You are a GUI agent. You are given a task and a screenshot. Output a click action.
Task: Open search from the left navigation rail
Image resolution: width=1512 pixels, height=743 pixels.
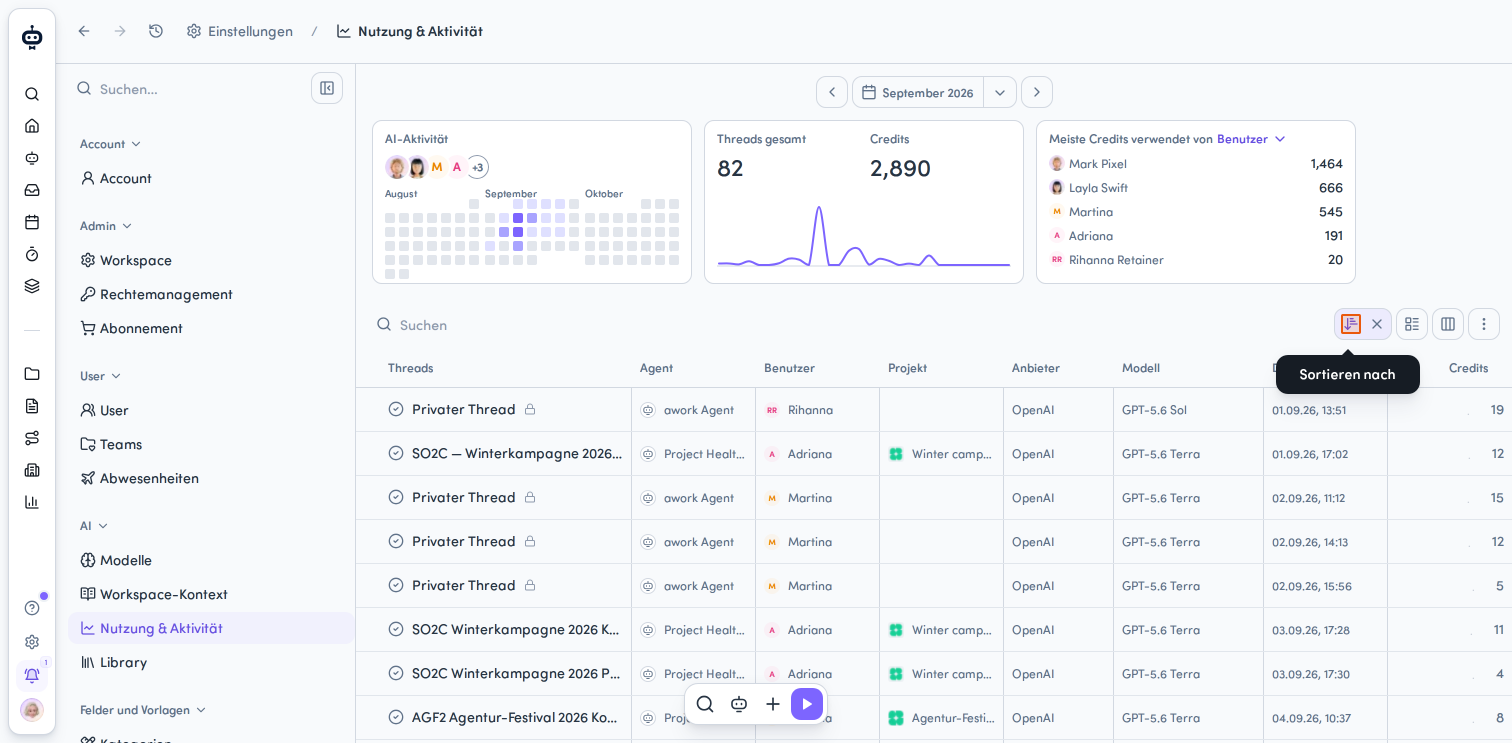click(32, 94)
